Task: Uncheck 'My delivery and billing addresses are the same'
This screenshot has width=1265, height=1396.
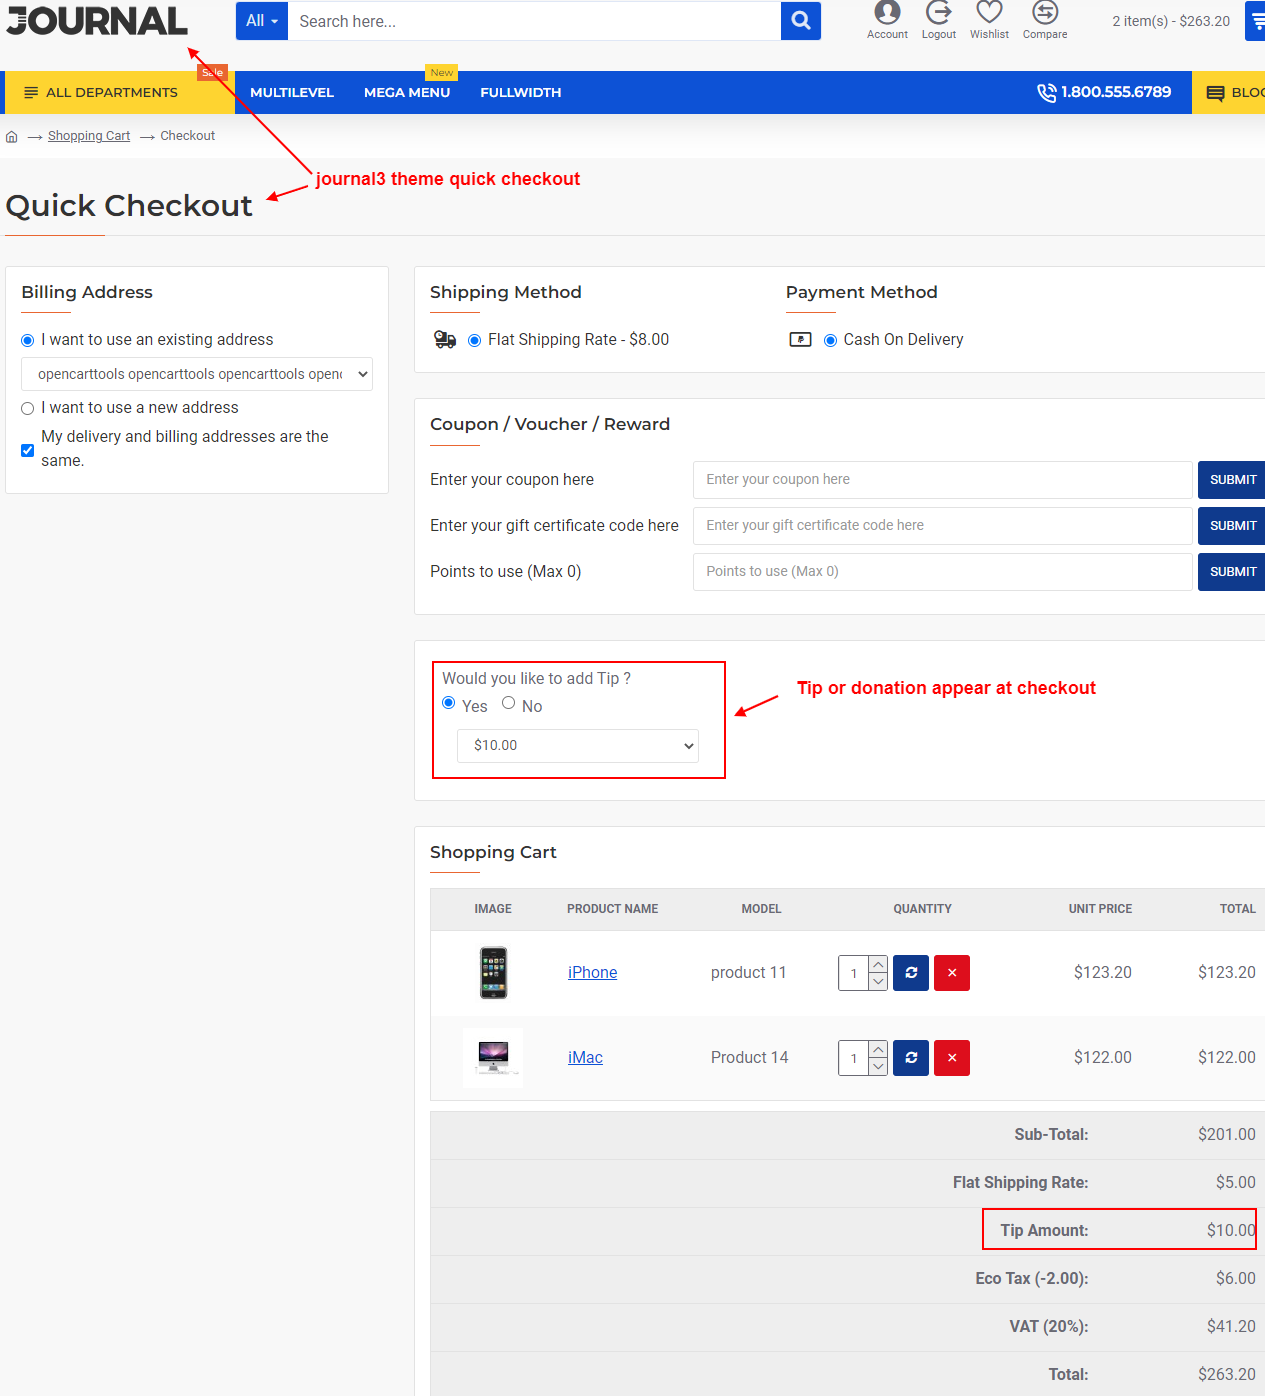Action: pos(27,450)
